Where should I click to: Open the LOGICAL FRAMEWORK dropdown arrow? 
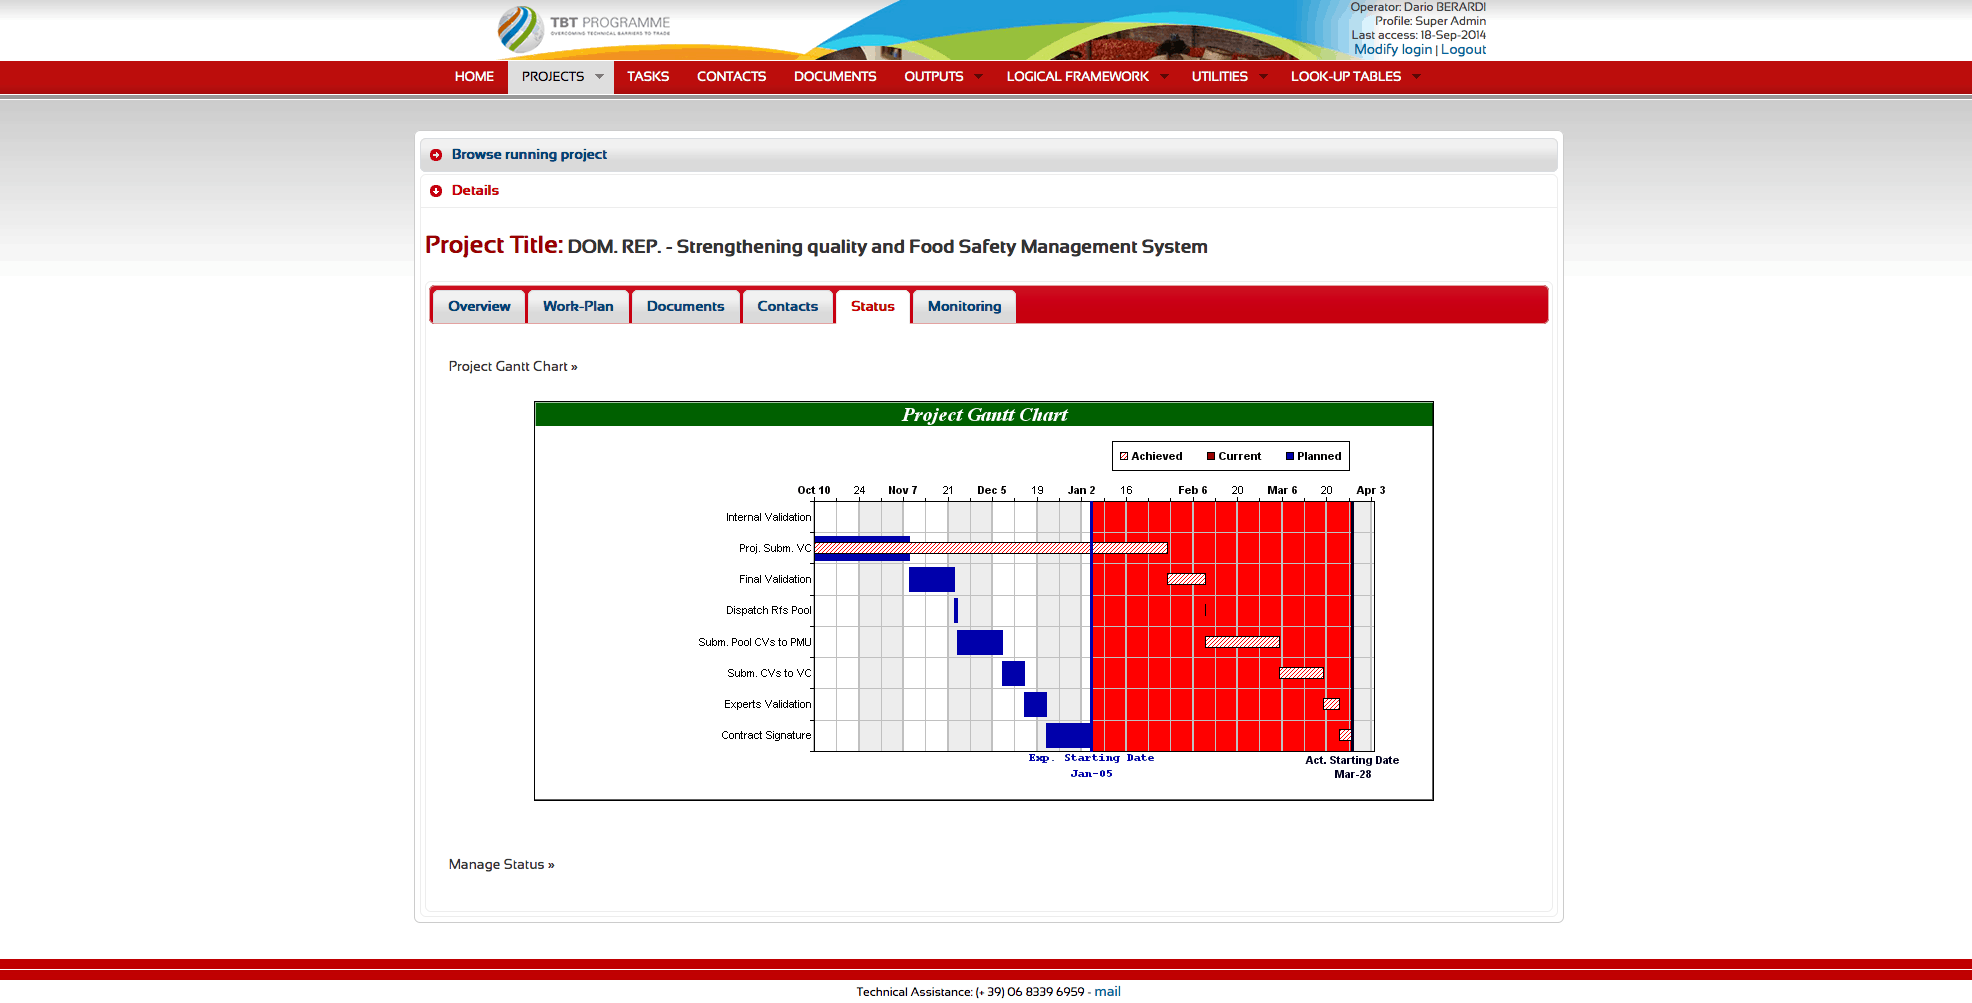tap(1164, 77)
